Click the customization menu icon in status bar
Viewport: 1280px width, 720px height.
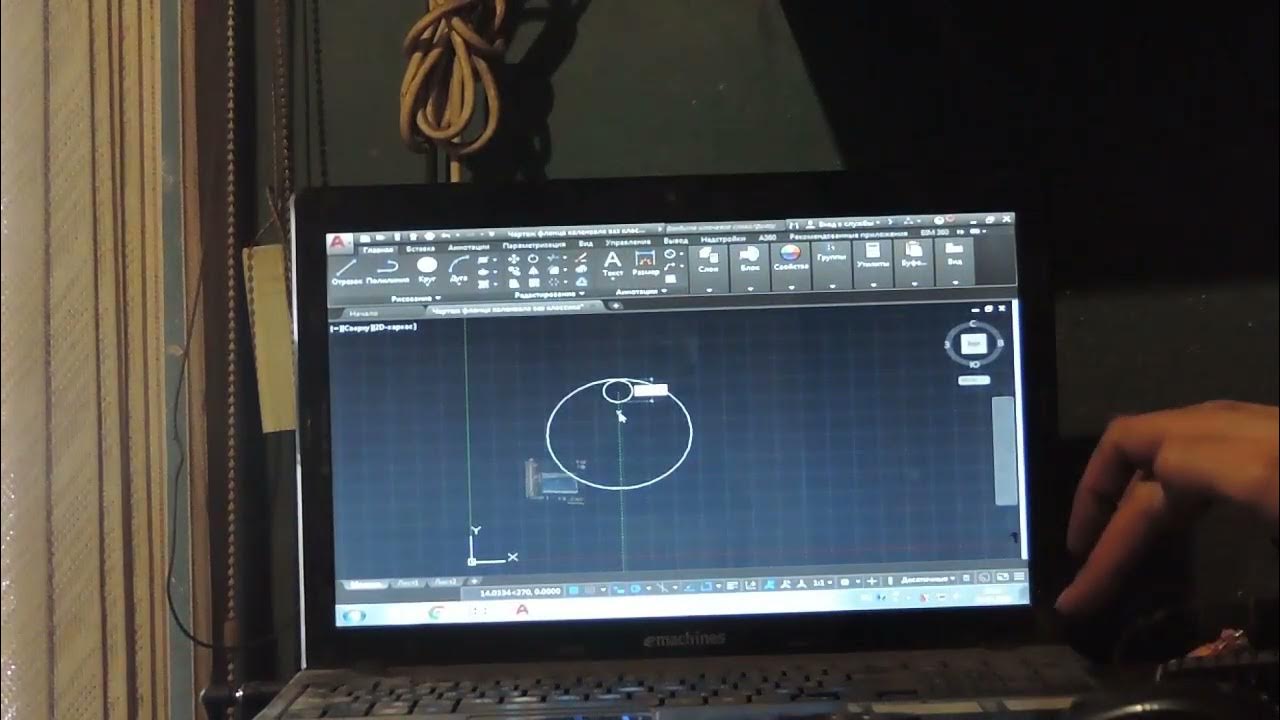1019,576
